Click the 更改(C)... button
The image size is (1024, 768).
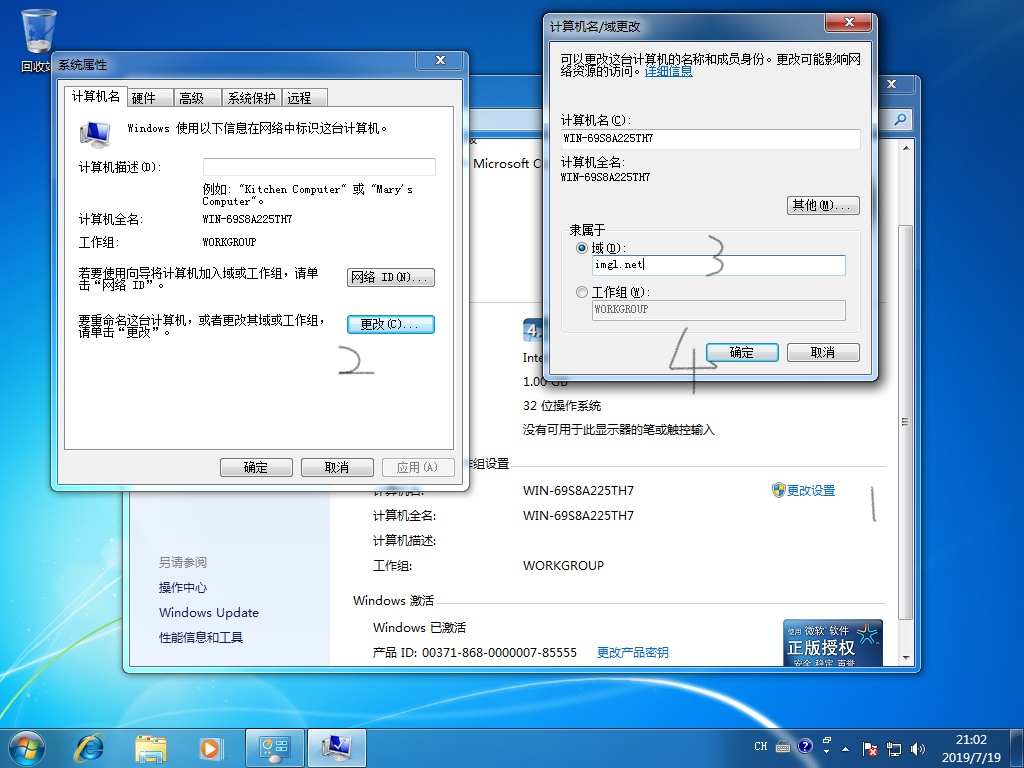click(390, 325)
